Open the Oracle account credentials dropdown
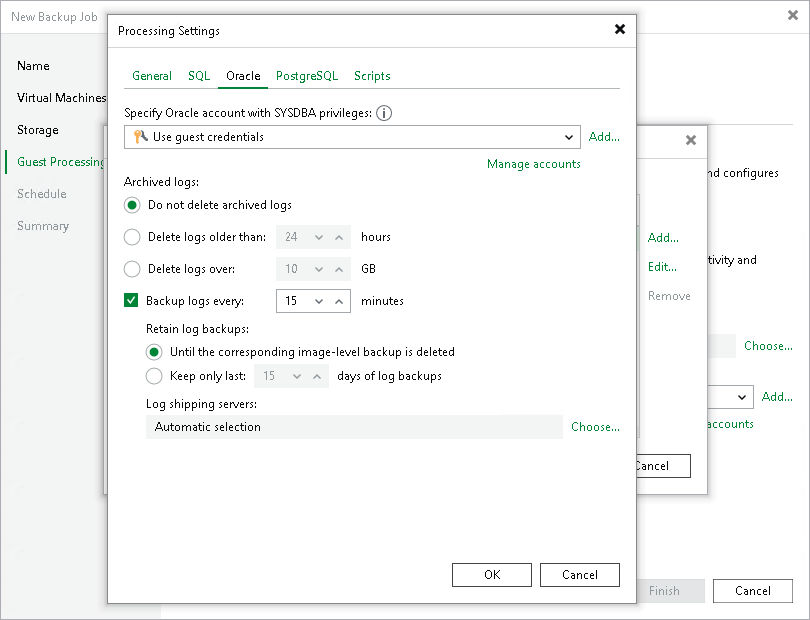The height and width of the screenshot is (620, 810). pos(569,137)
